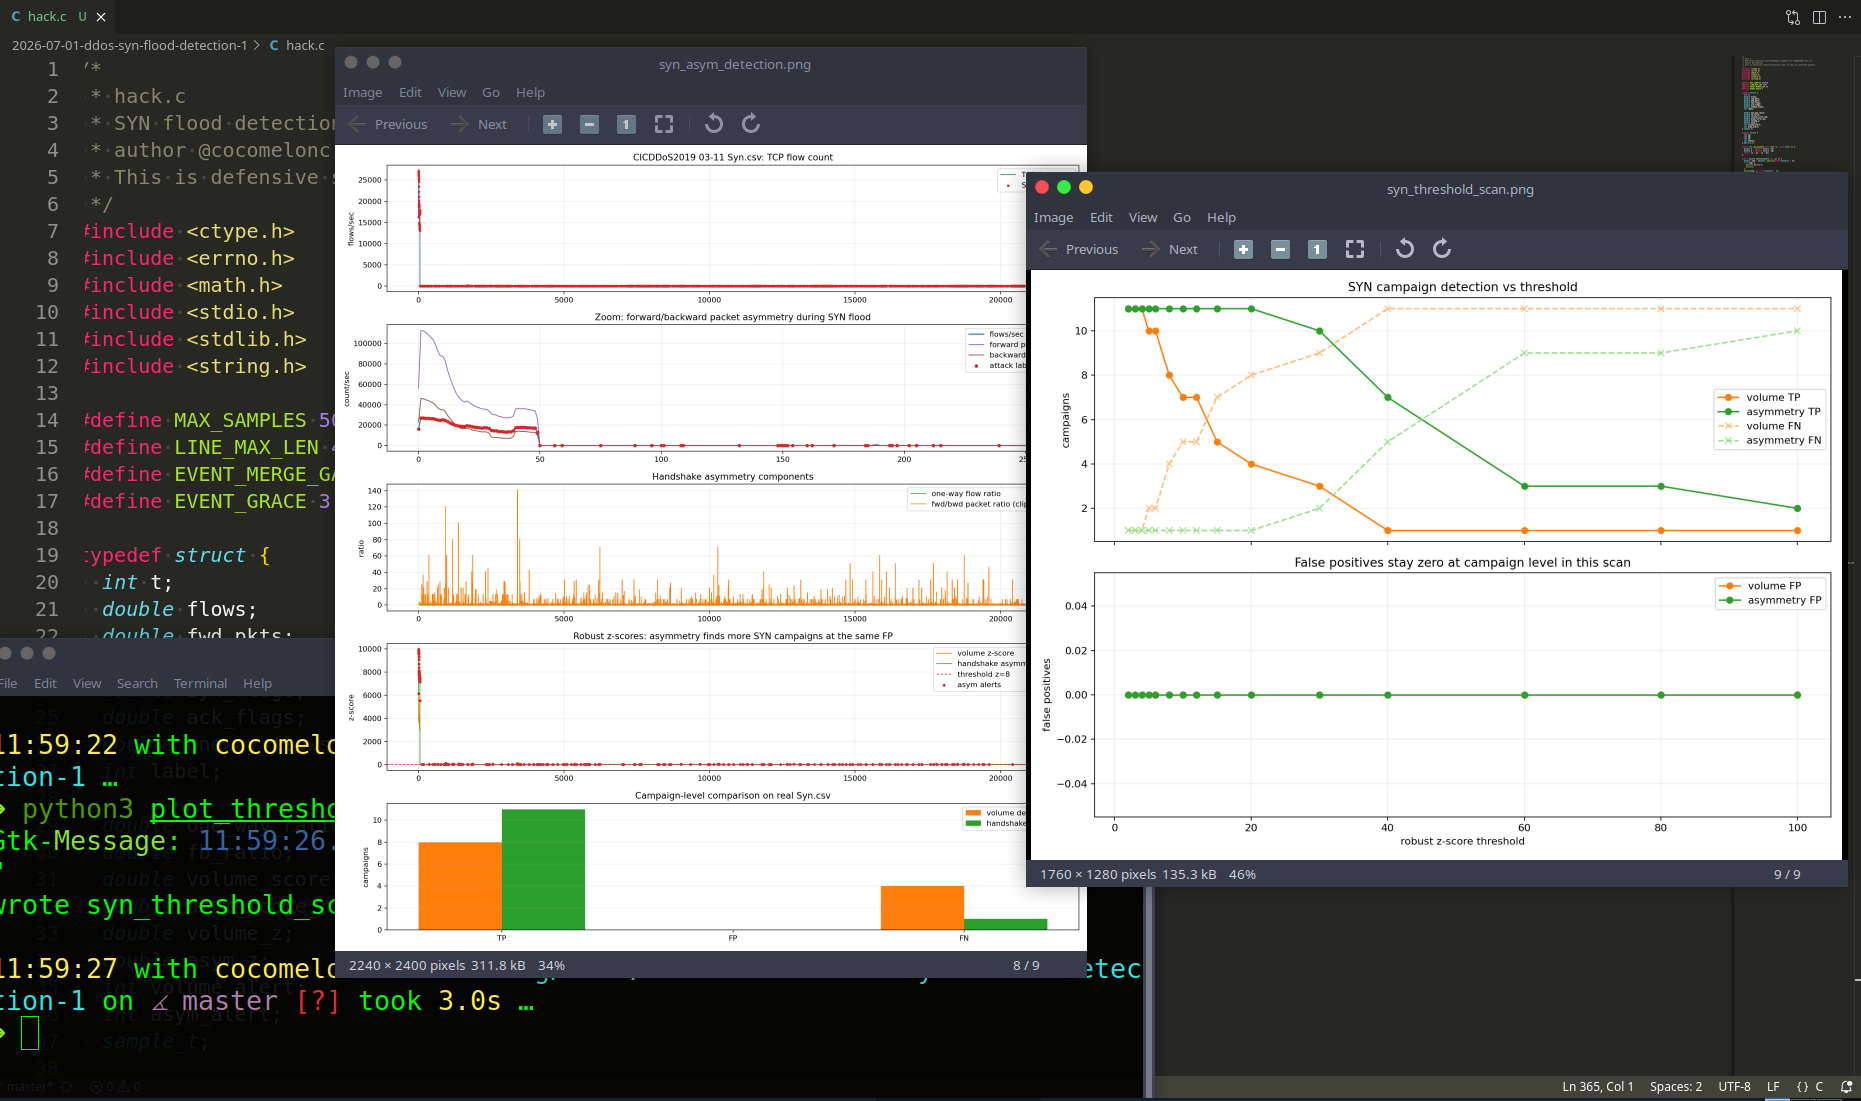
Task: Go to Next image in syn_asym_detection viewer
Action: pyautogui.click(x=479, y=124)
